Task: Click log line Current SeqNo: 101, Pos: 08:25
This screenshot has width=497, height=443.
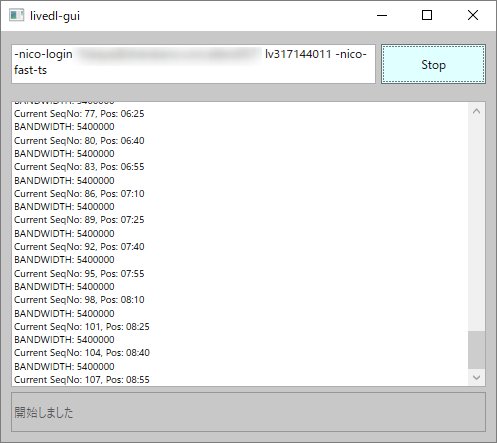Action: [x=82, y=327]
